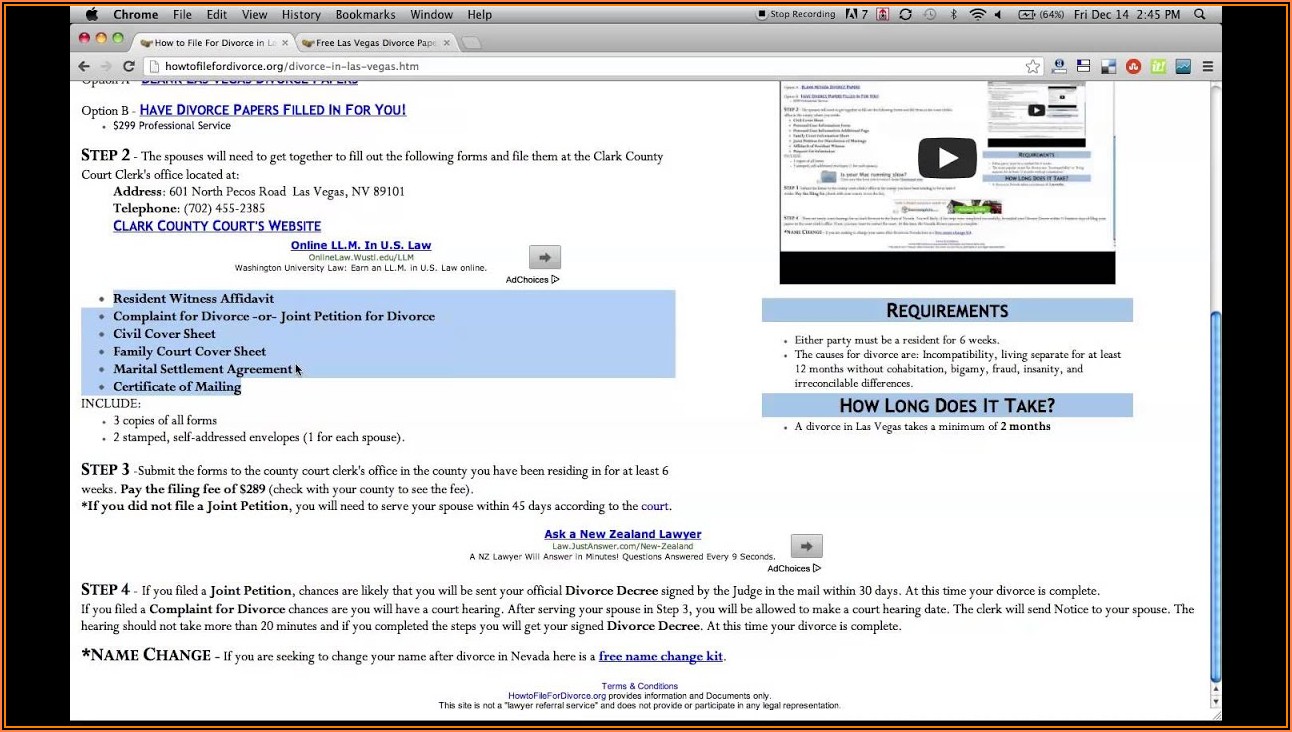This screenshot has width=1292, height=732.
Task: Switch to Free Las Vegas Divorce Papers tab
Action: click(376, 43)
